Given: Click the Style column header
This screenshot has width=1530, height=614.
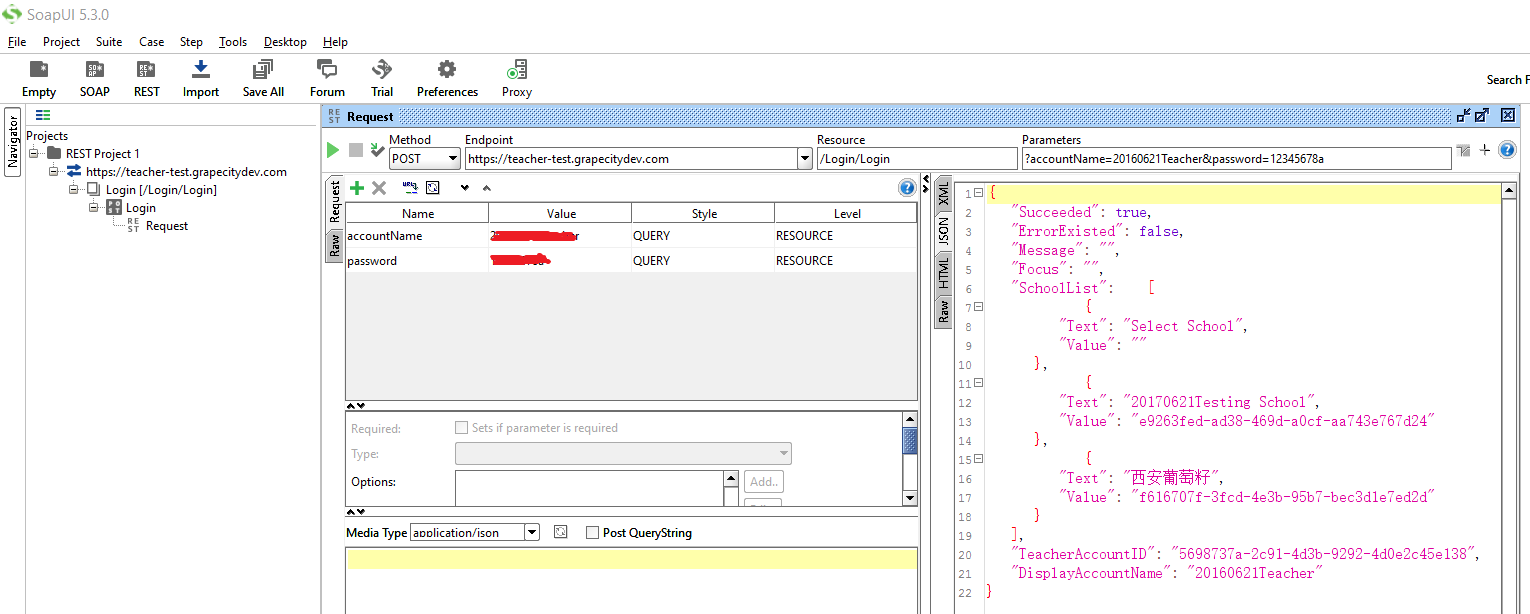Looking at the screenshot, I should point(703,213).
